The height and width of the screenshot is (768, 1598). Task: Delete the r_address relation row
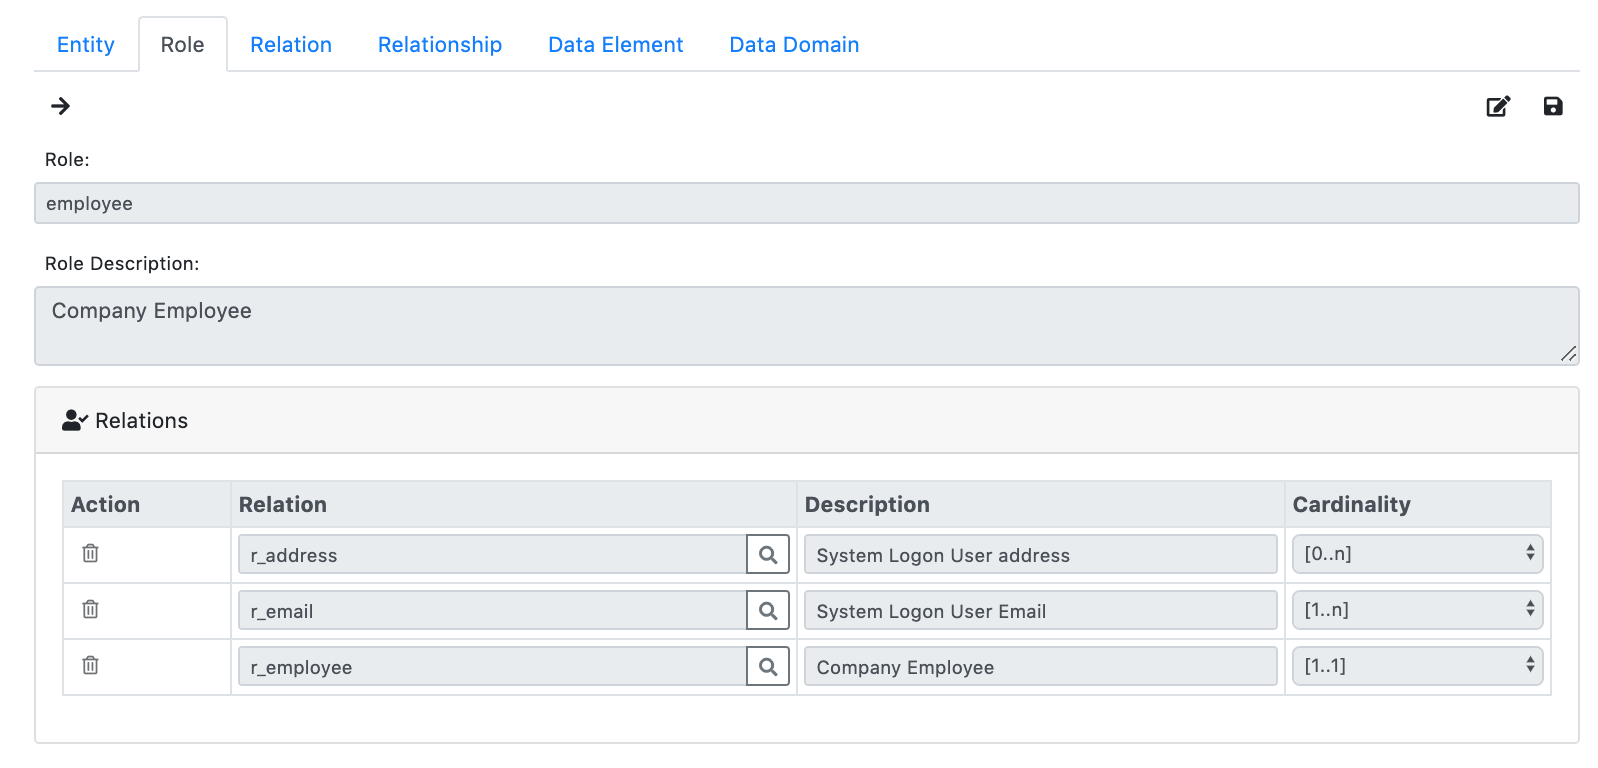pyautogui.click(x=90, y=553)
